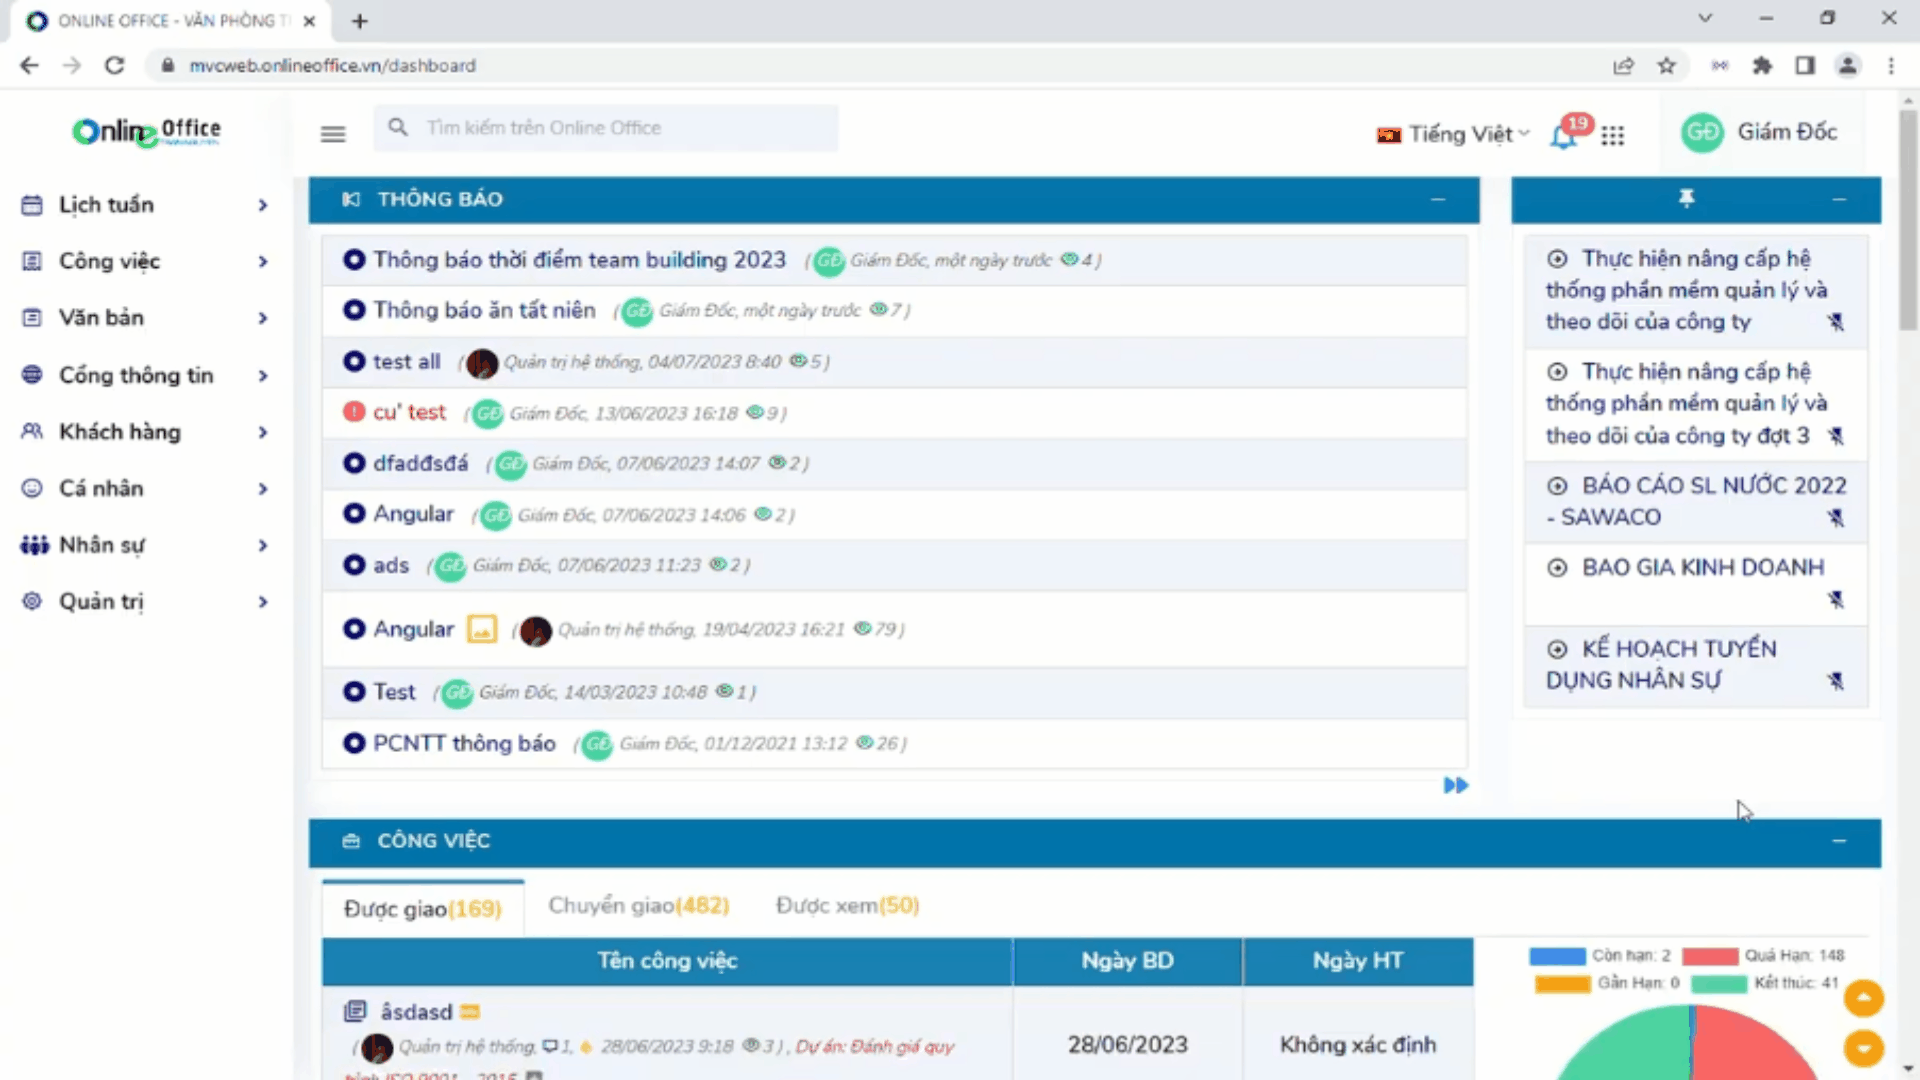
Task: Switch to Được xem(50) tab
Action: click(847, 905)
